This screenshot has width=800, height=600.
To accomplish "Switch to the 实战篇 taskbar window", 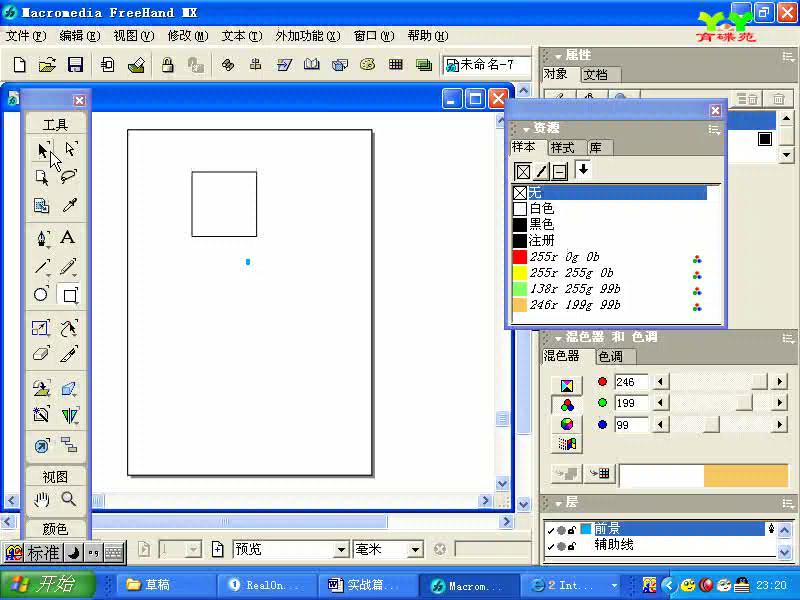I will (367, 585).
